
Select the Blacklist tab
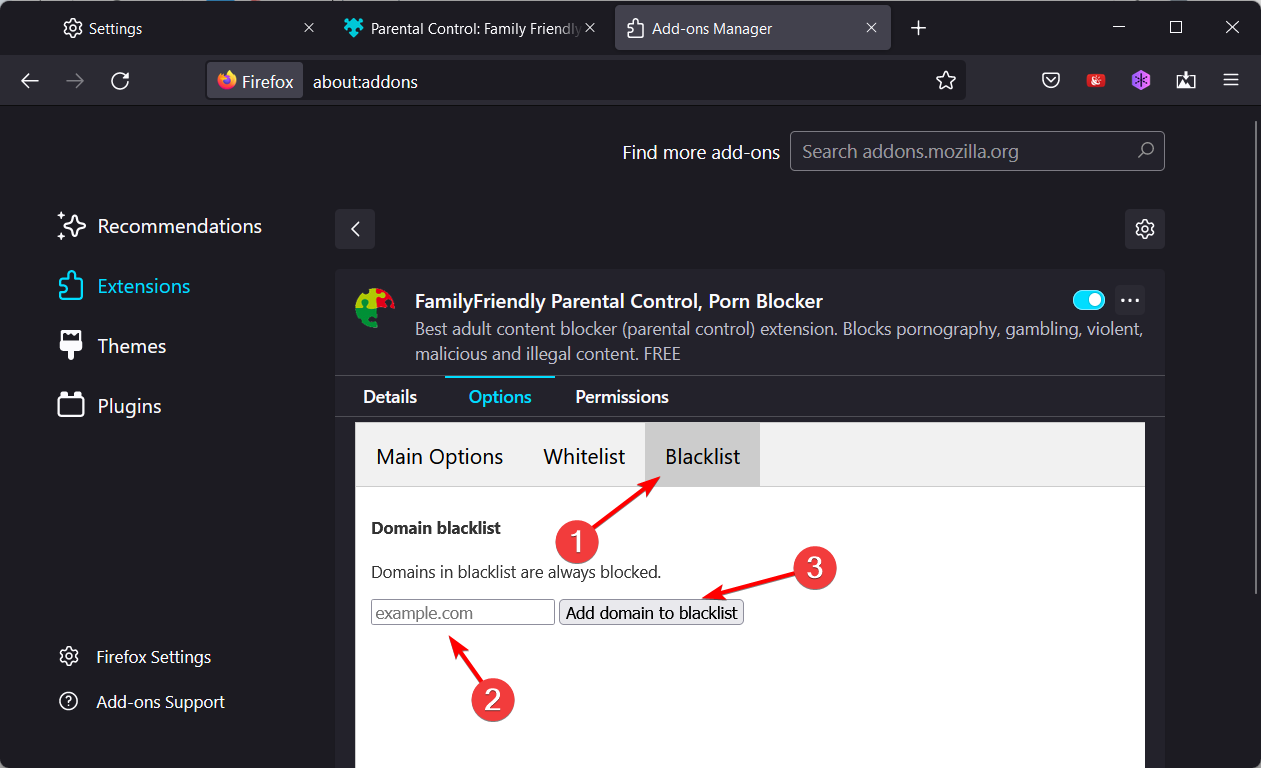click(703, 457)
